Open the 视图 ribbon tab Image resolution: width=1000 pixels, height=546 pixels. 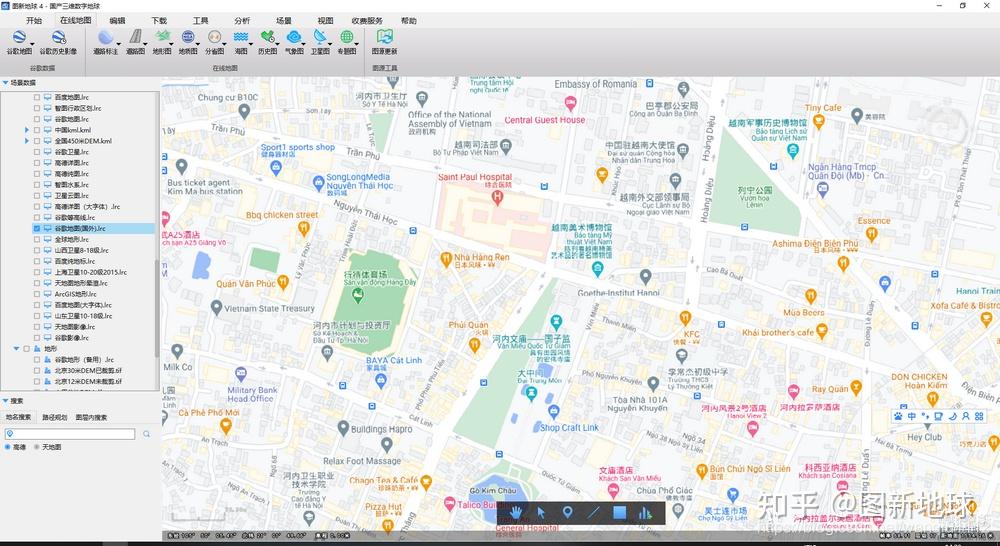tap(325, 21)
